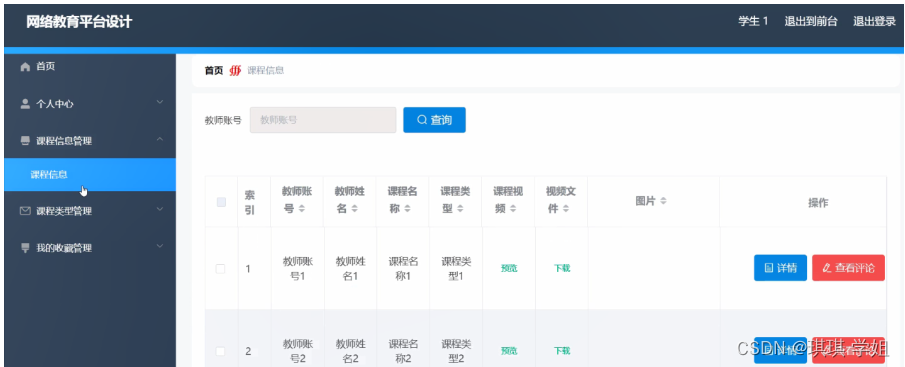Click cell 教师姓名2
Image resolution: width=905 pixels, height=367 pixels.
(351, 351)
